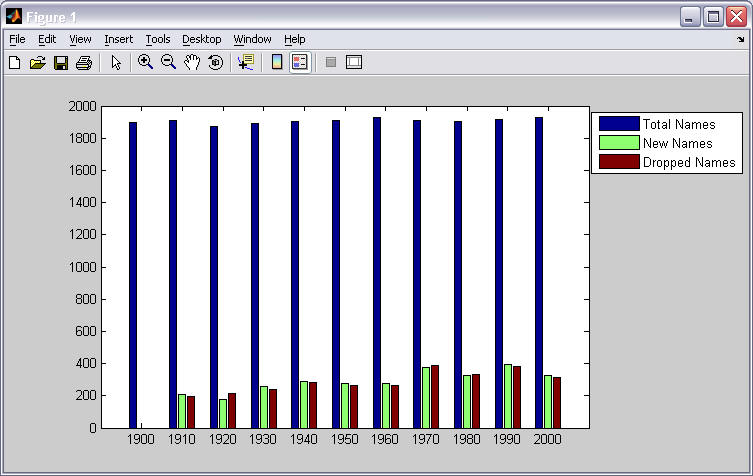Toggle the Insert Colorbar toolbar button

tap(277, 62)
